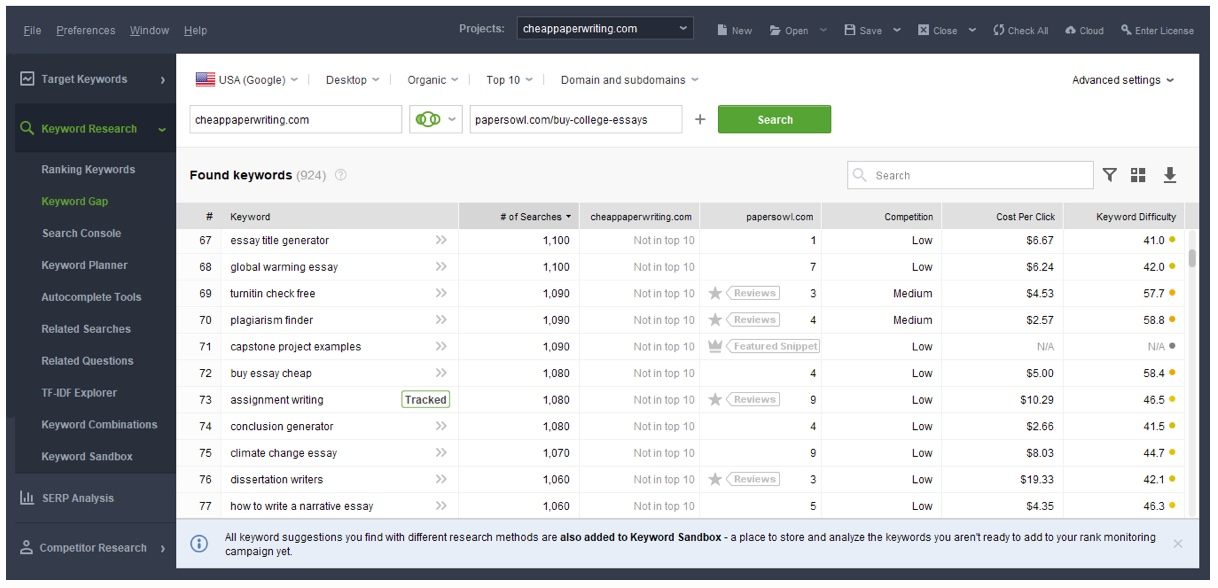The height and width of the screenshot is (588, 1218).
Task: Click the keyword table Search field
Action: [x=970, y=175]
